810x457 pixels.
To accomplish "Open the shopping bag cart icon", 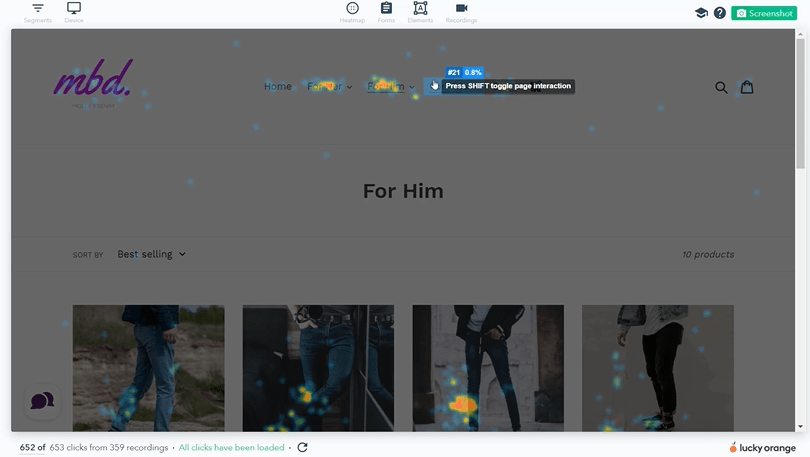I will pos(747,87).
